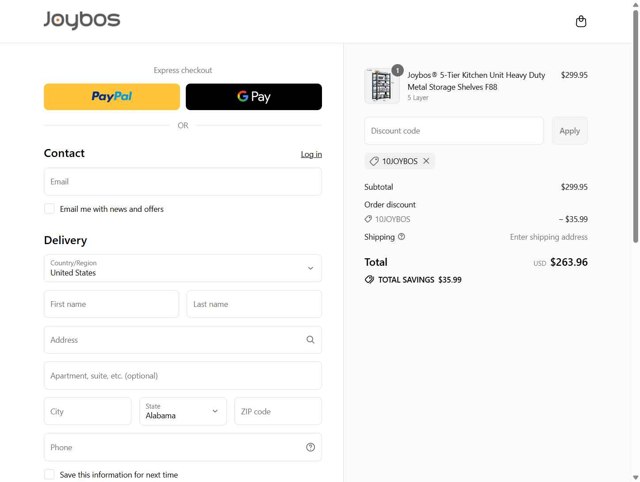Screen dimensions: 640x482
Task: Focus the Last name field
Action: 254,304
